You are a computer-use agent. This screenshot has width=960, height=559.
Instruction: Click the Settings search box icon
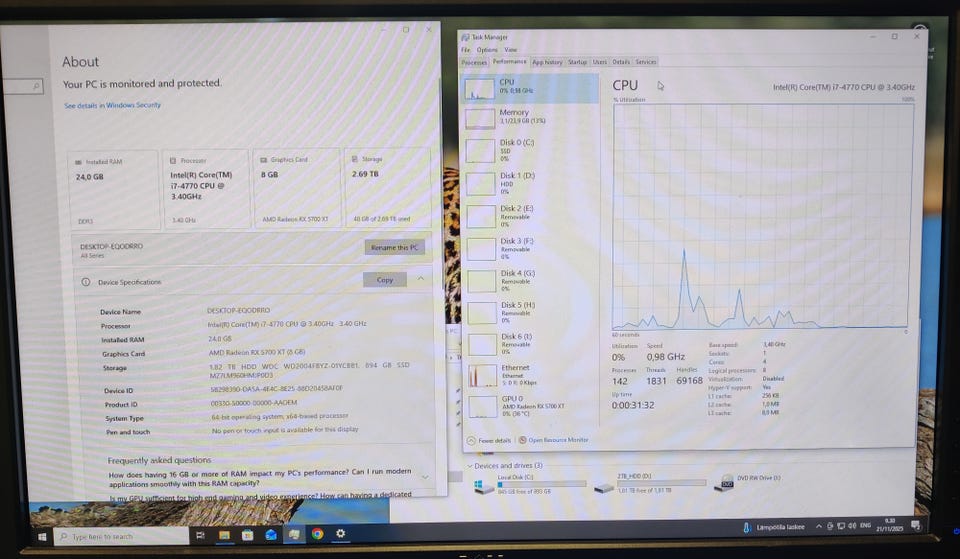pos(37,86)
